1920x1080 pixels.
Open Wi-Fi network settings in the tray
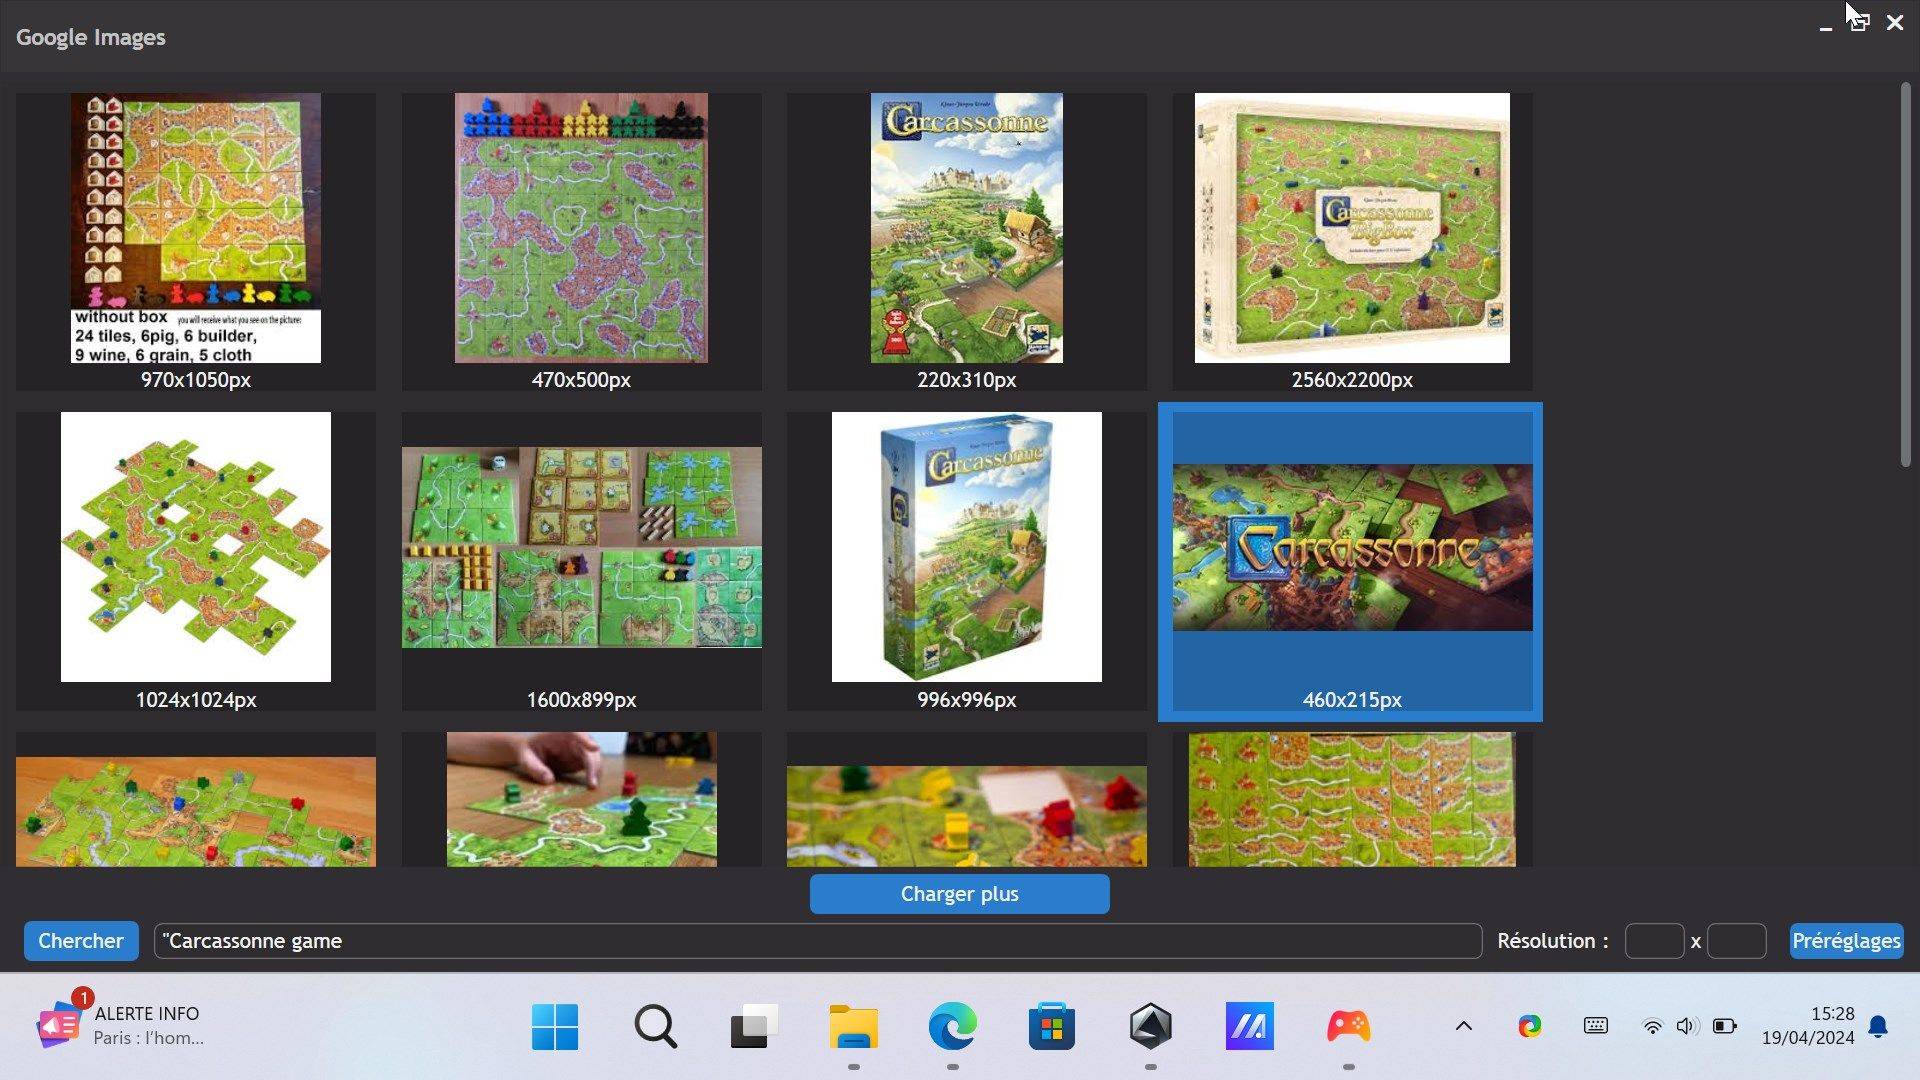click(x=1652, y=1027)
